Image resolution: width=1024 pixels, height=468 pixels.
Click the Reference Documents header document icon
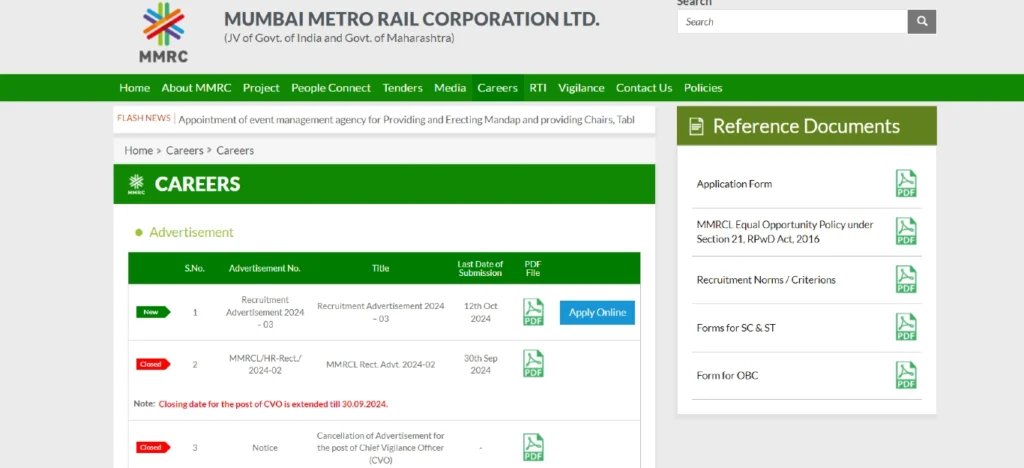[697, 126]
